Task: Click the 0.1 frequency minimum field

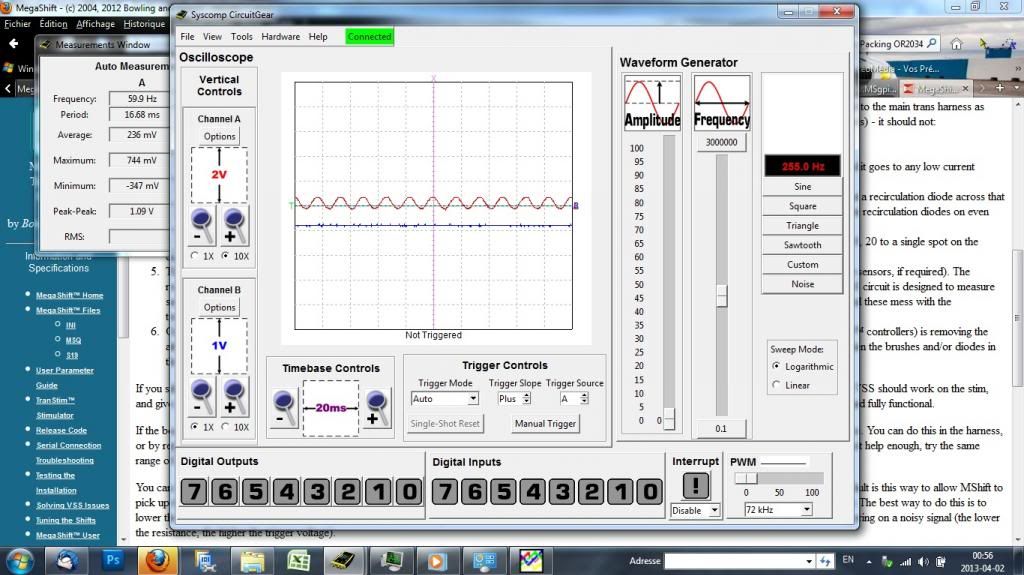Action: point(721,429)
